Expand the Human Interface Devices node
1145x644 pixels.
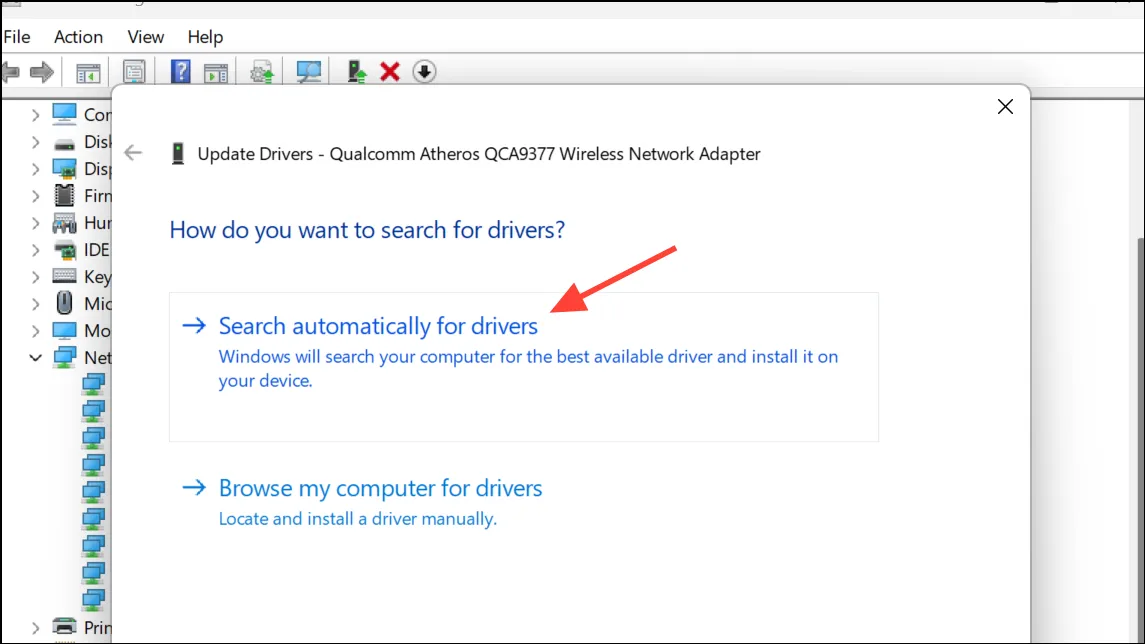click(35, 223)
